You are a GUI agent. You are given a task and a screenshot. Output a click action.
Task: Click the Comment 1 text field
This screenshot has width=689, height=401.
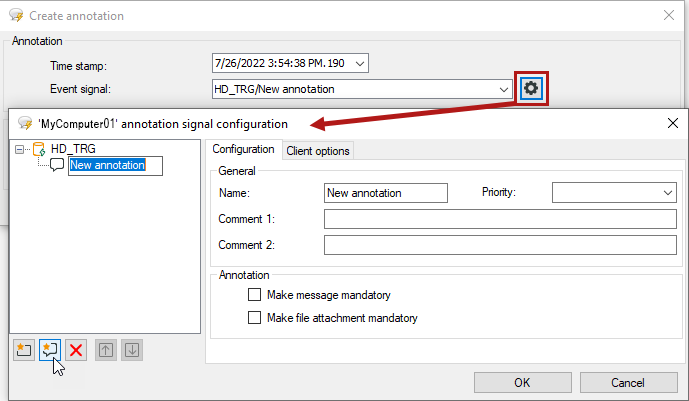pos(500,219)
